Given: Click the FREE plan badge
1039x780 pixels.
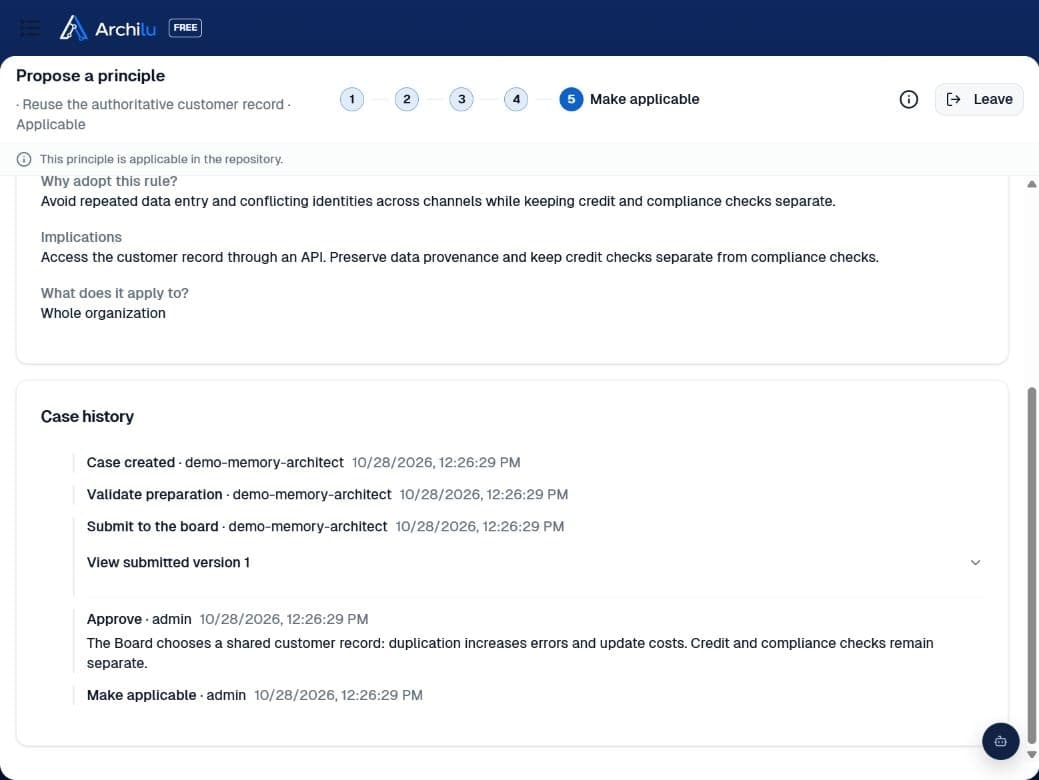Looking at the screenshot, I should [x=186, y=28].
